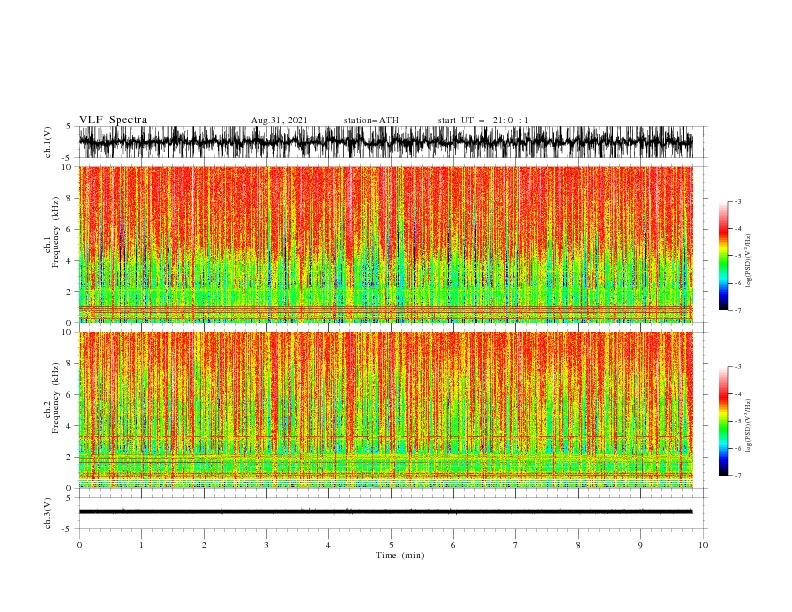Click the "ch.1(V)" waveform axis label
The image size is (792, 612).
pos(48,141)
